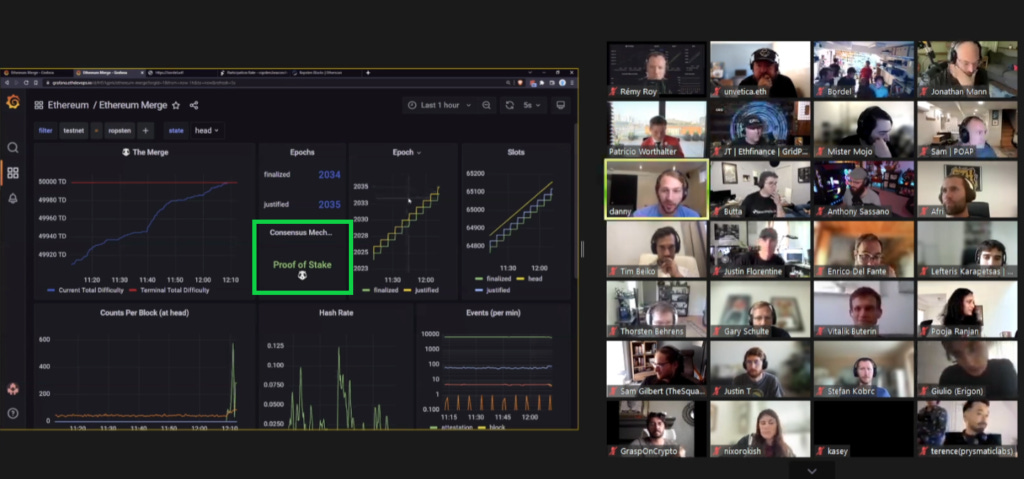
Task: Expand the more participants chevron below video grid
Action: (x=812, y=471)
